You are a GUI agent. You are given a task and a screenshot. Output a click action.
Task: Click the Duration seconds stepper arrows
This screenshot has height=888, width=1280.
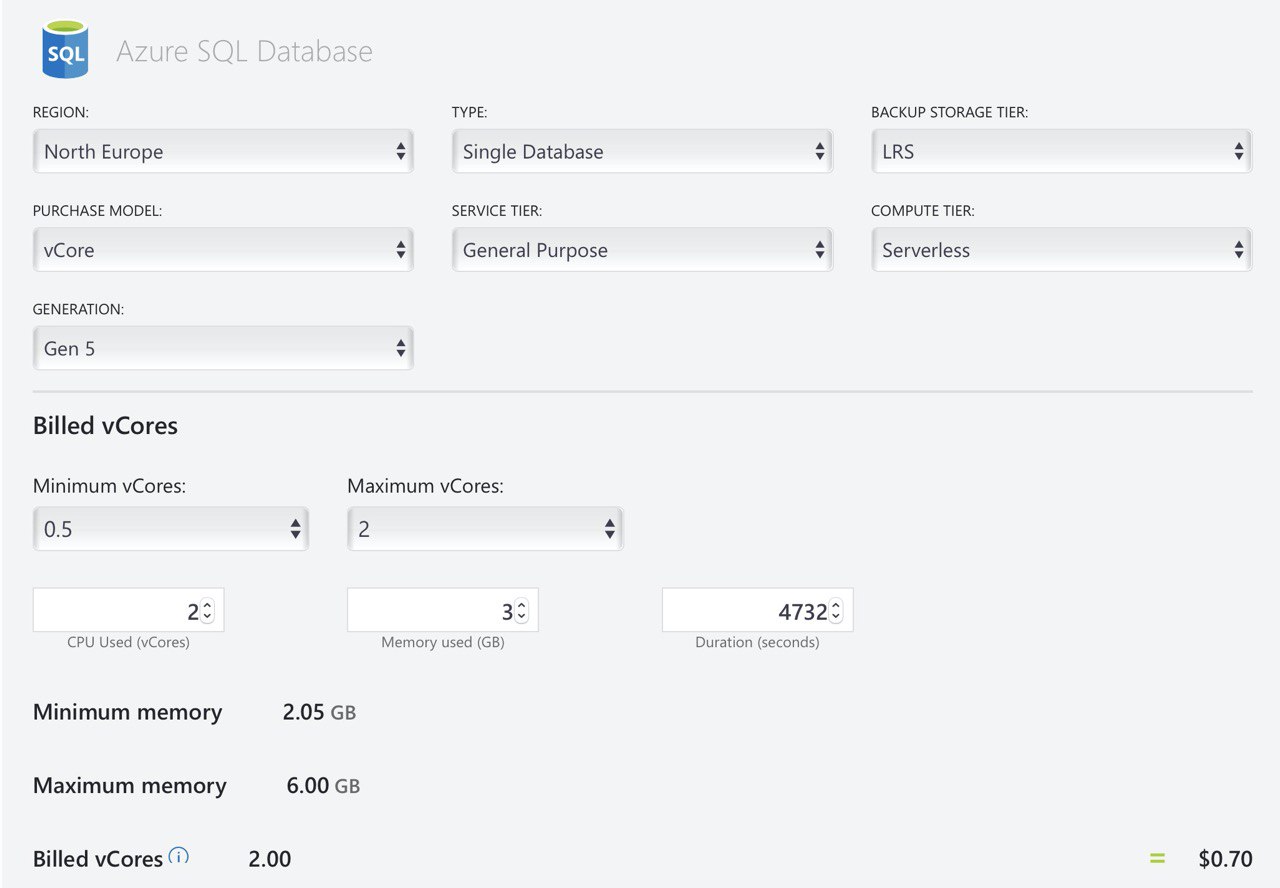point(836,611)
